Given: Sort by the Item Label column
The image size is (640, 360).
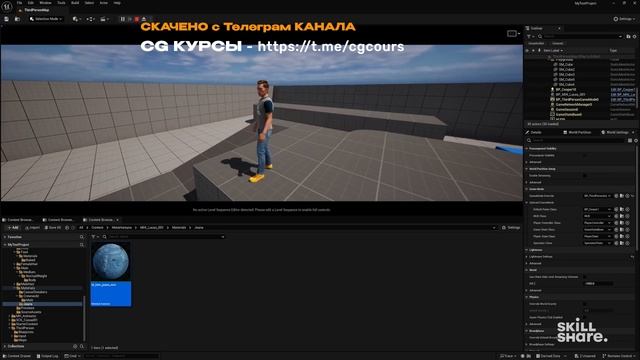Looking at the screenshot, I should (553, 51).
